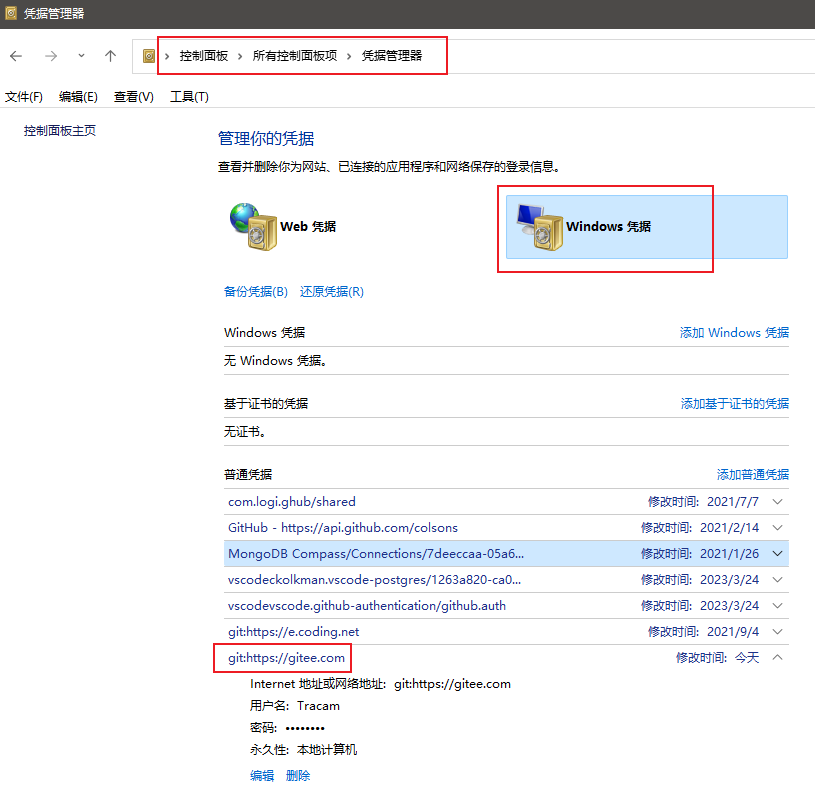Collapse the git:https://gitee.com credential details
The height and width of the screenshot is (788, 815).
coord(778,658)
